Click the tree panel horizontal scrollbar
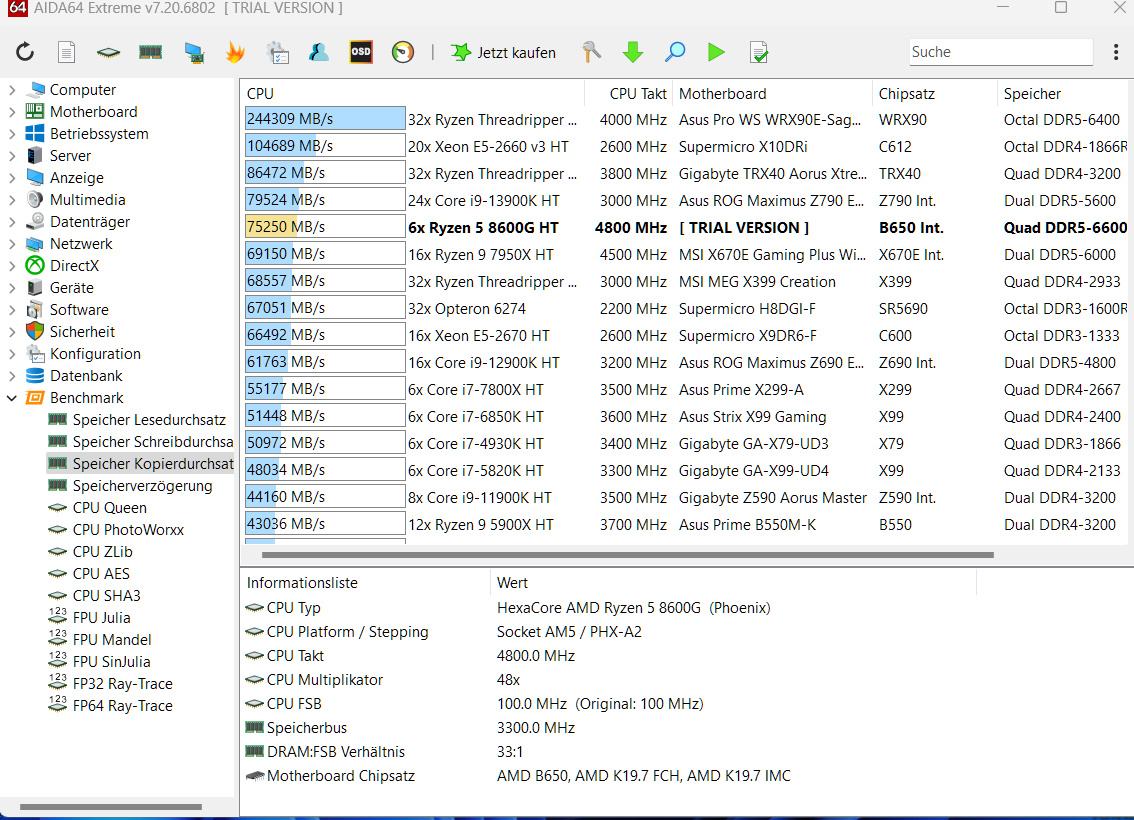Image resolution: width=1134 pixels, height=820 pixels. (111, 807)
